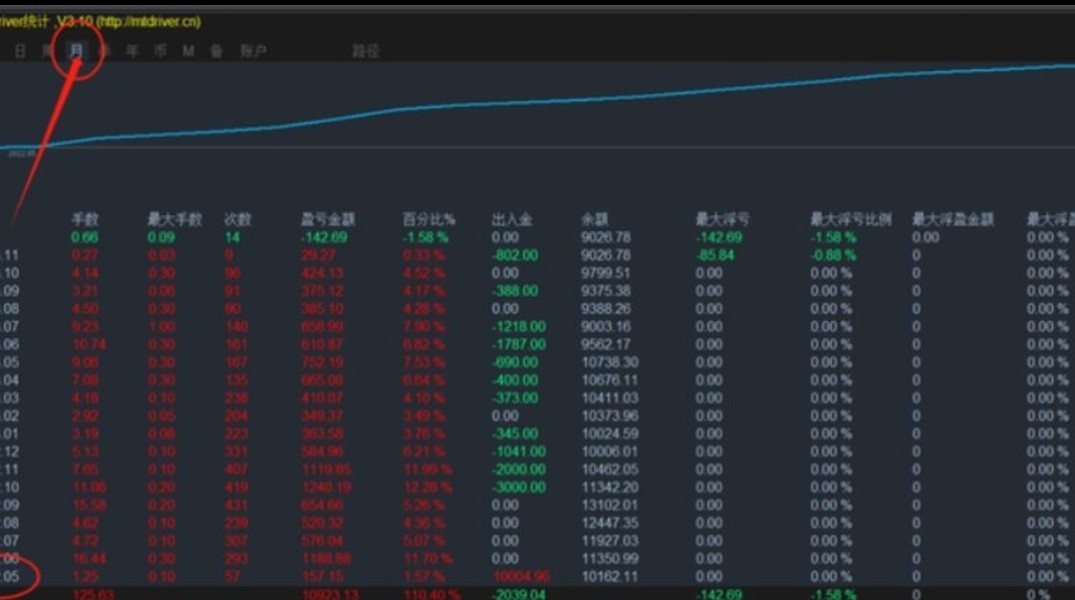Open the 币 currency tab
The width and height of the screenshot is (1075, 600).
click(160, 51)
